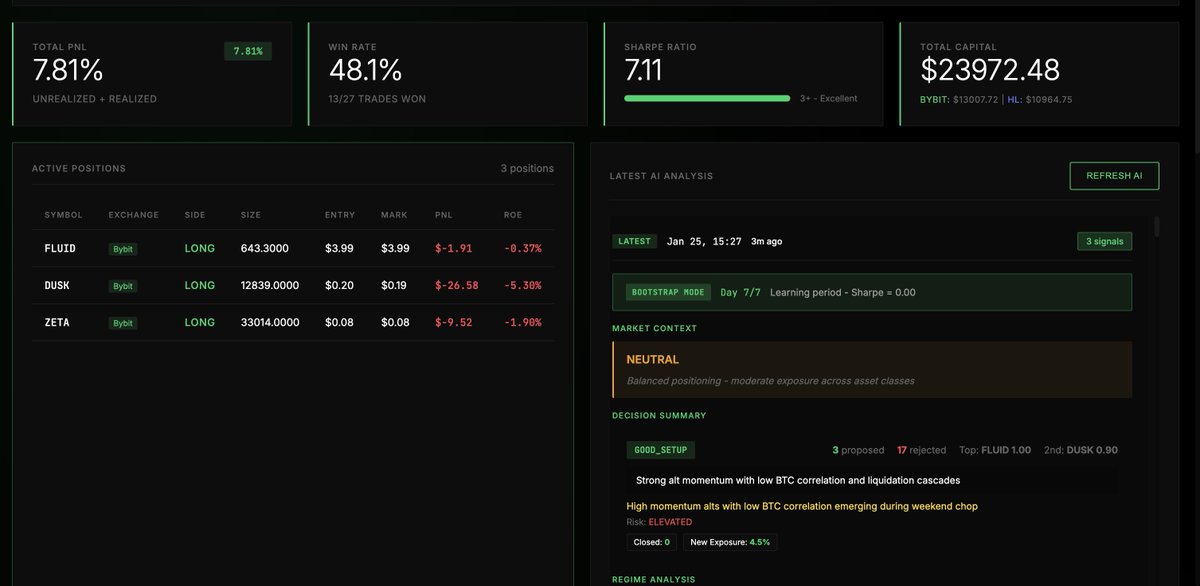The image size is (1200, 586).
Task: Click the PNL column header
Action: [x=444, y=215]
